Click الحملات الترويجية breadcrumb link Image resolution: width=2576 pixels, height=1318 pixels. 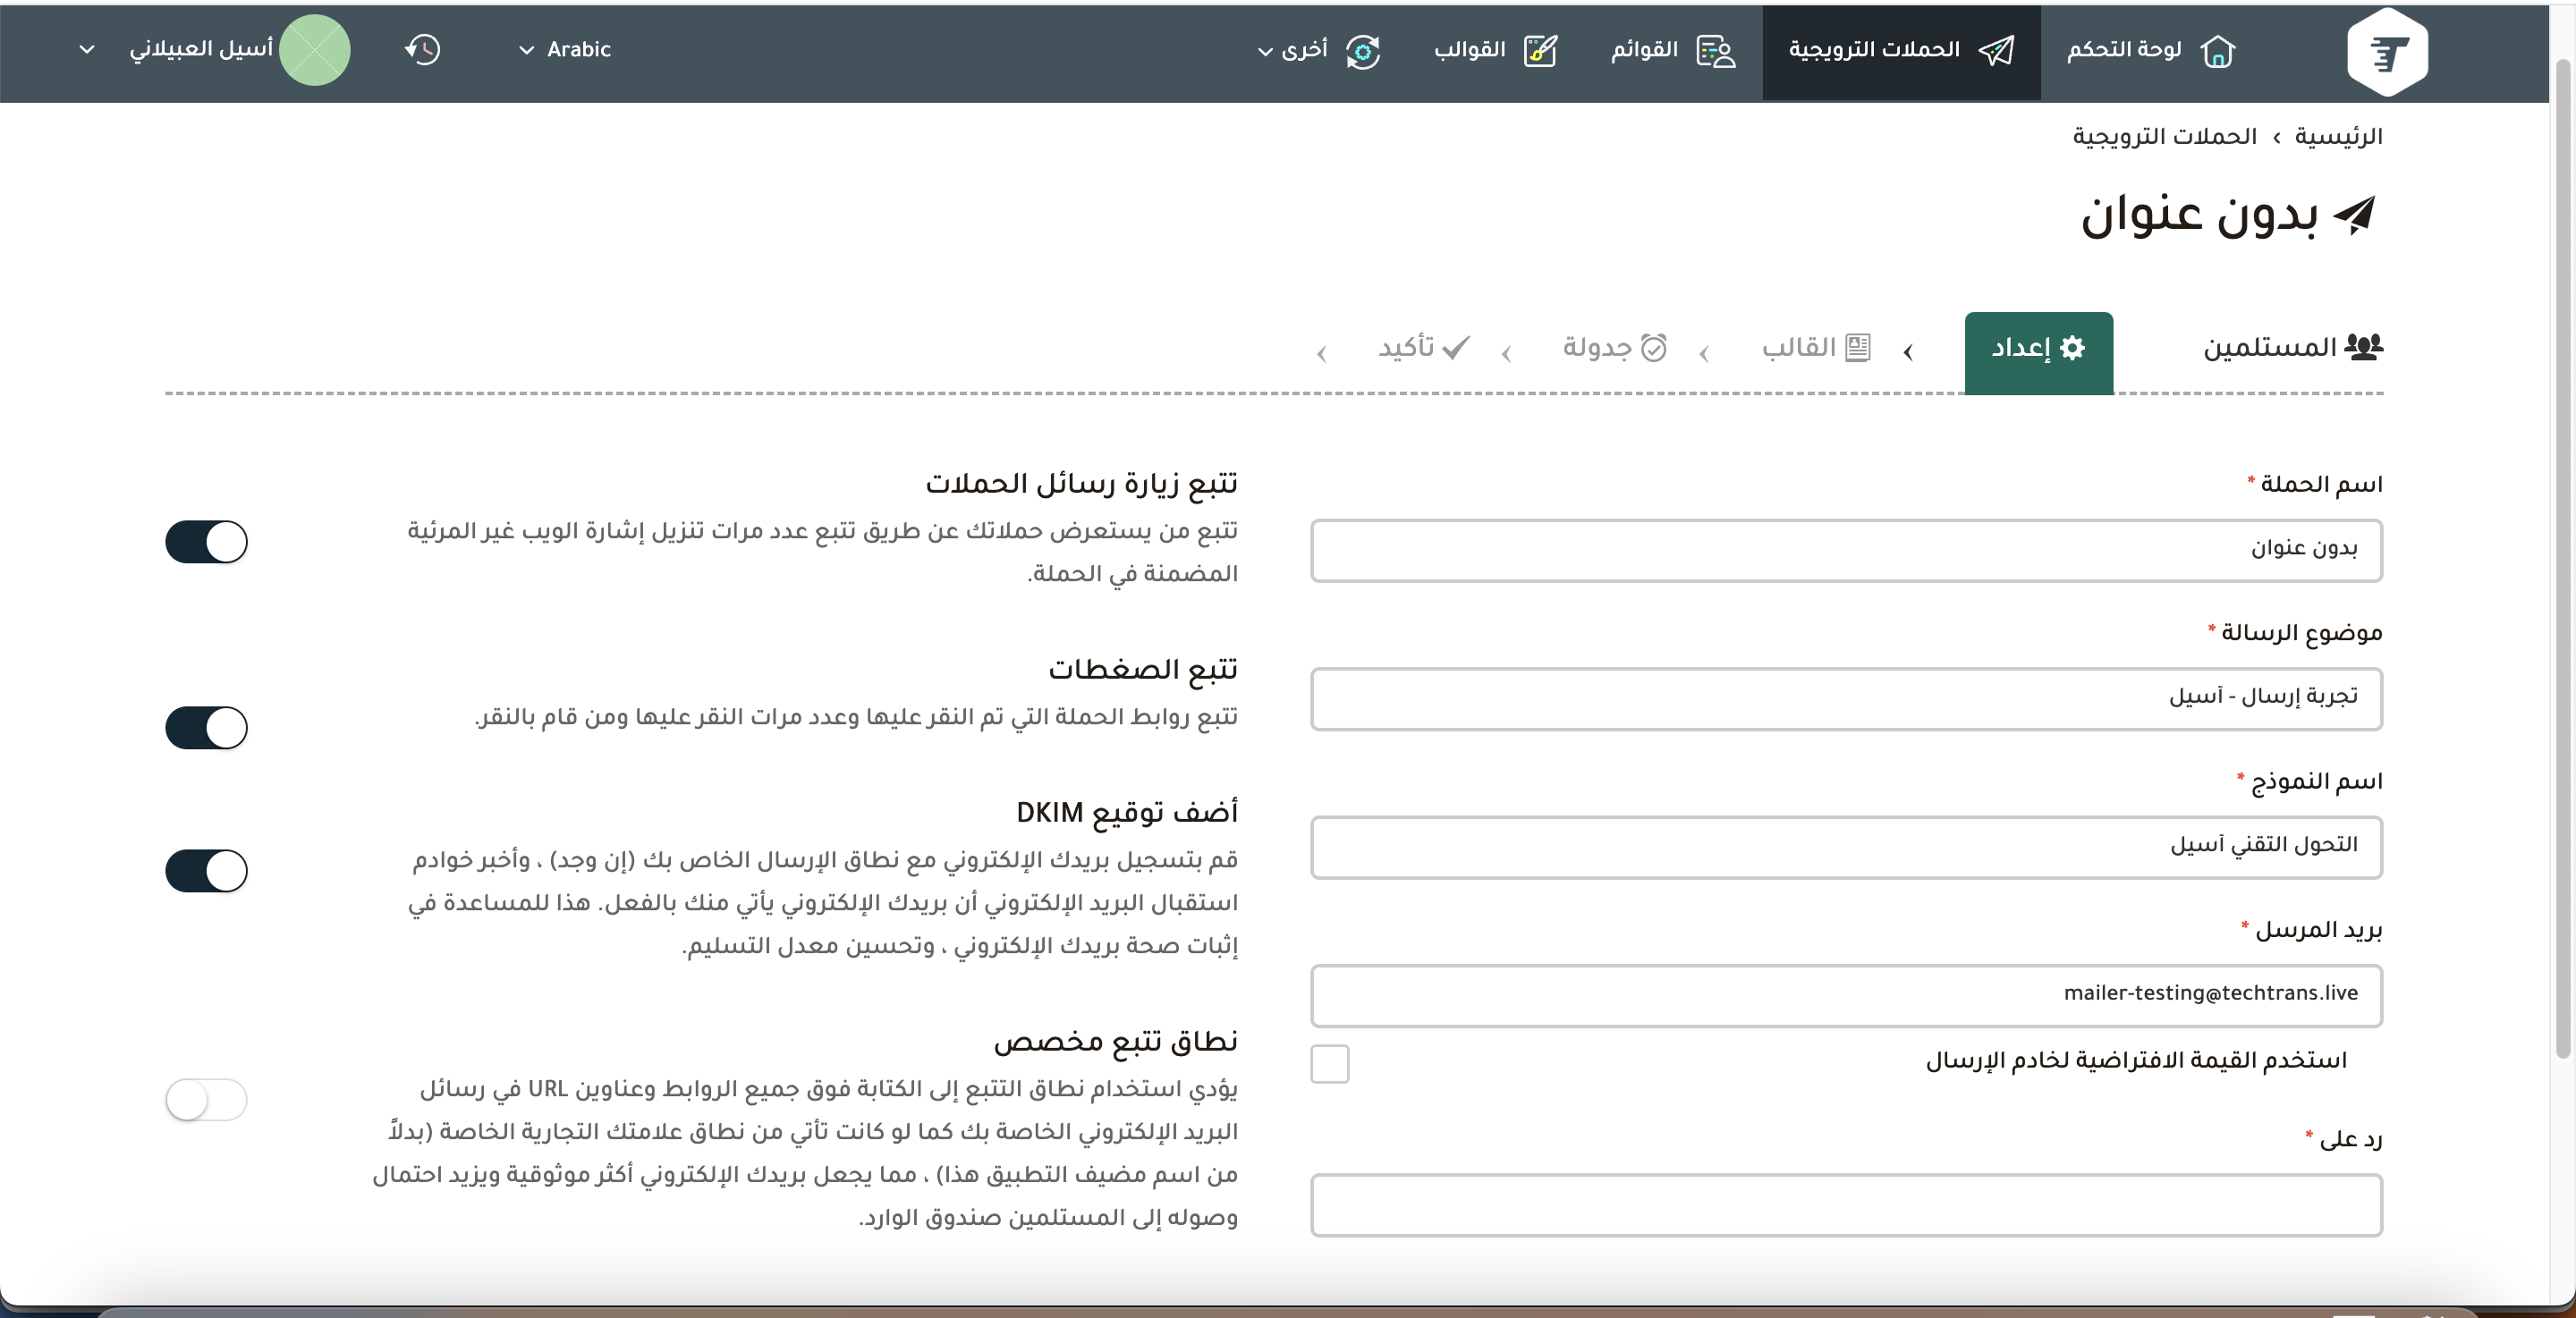pos(2164,136)
